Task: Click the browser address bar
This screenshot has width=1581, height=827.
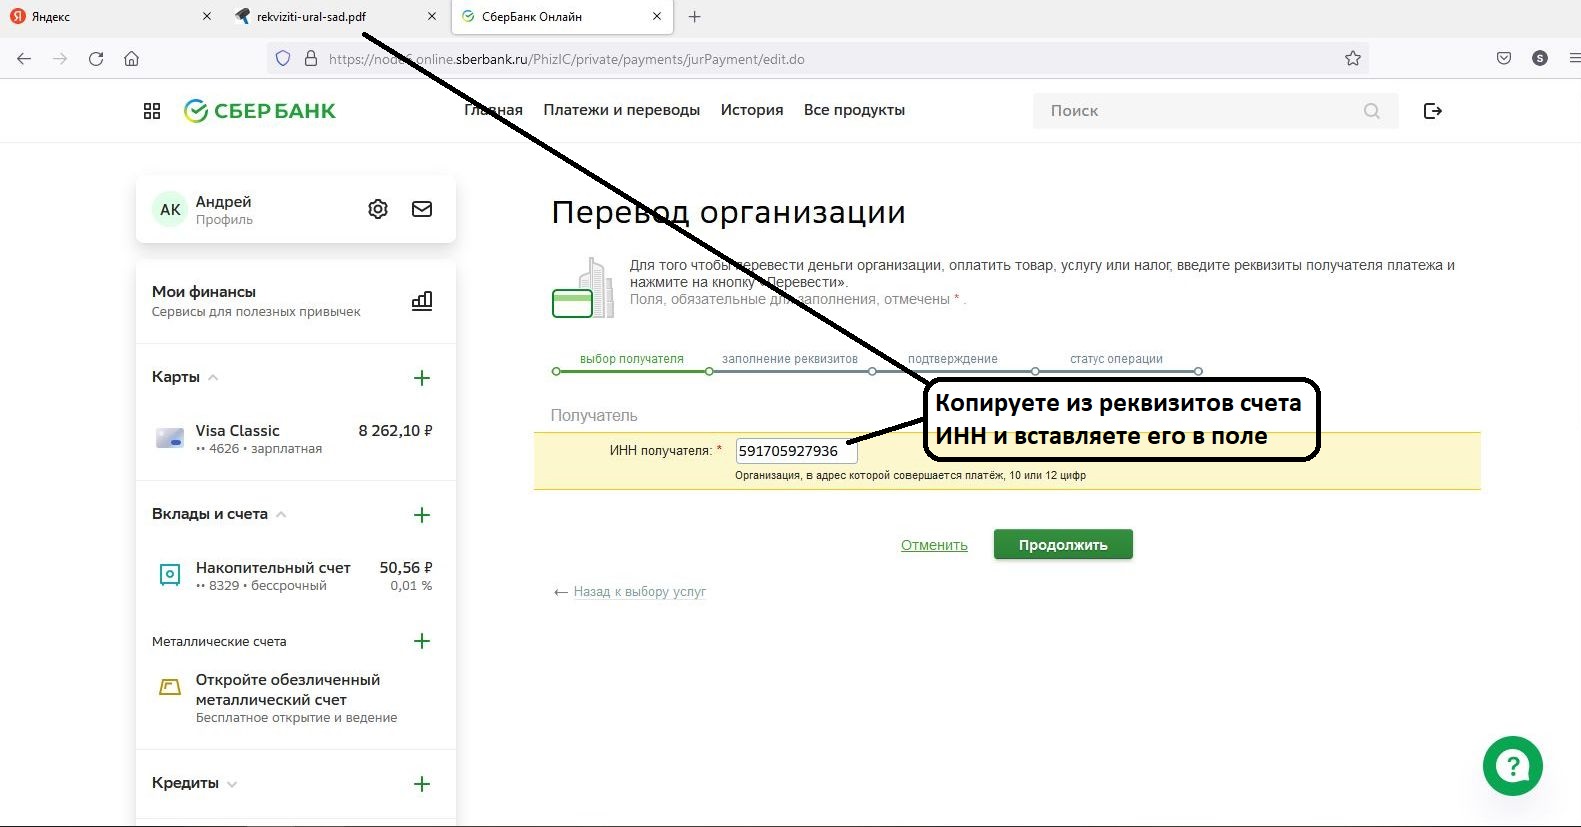Action: 820,59
